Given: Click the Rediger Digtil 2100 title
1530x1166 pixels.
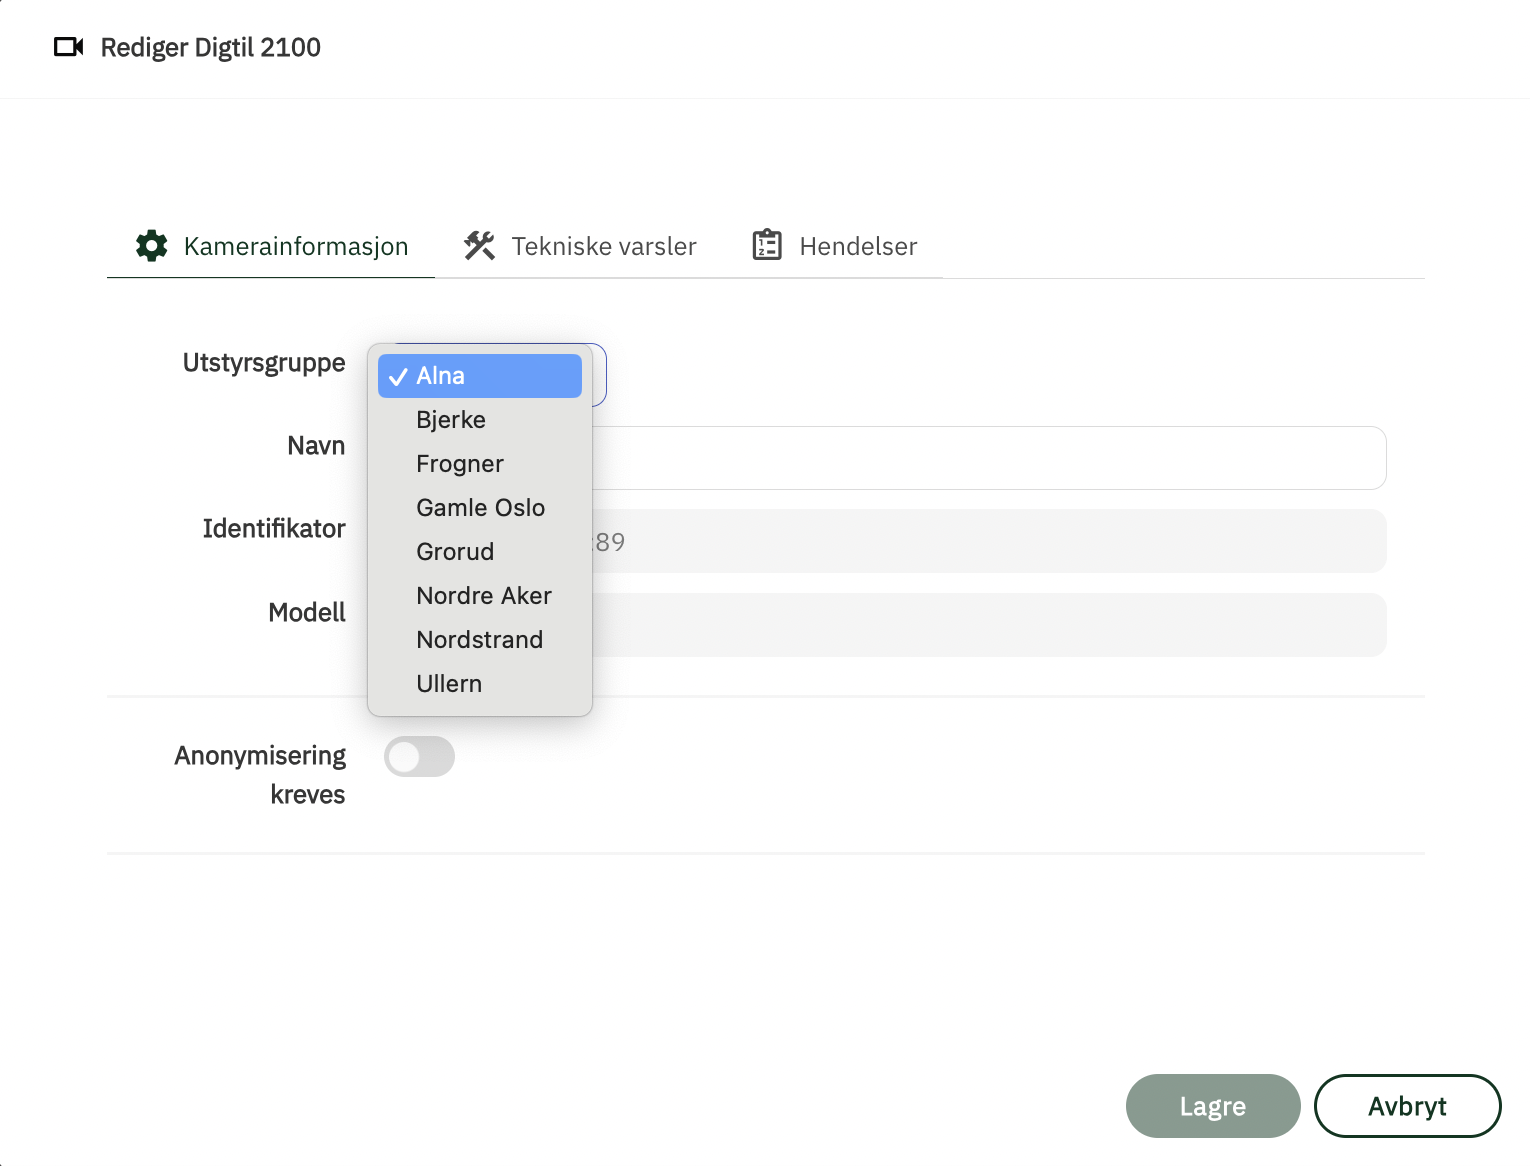Looking at the screenshot, I should pos(211,47).
